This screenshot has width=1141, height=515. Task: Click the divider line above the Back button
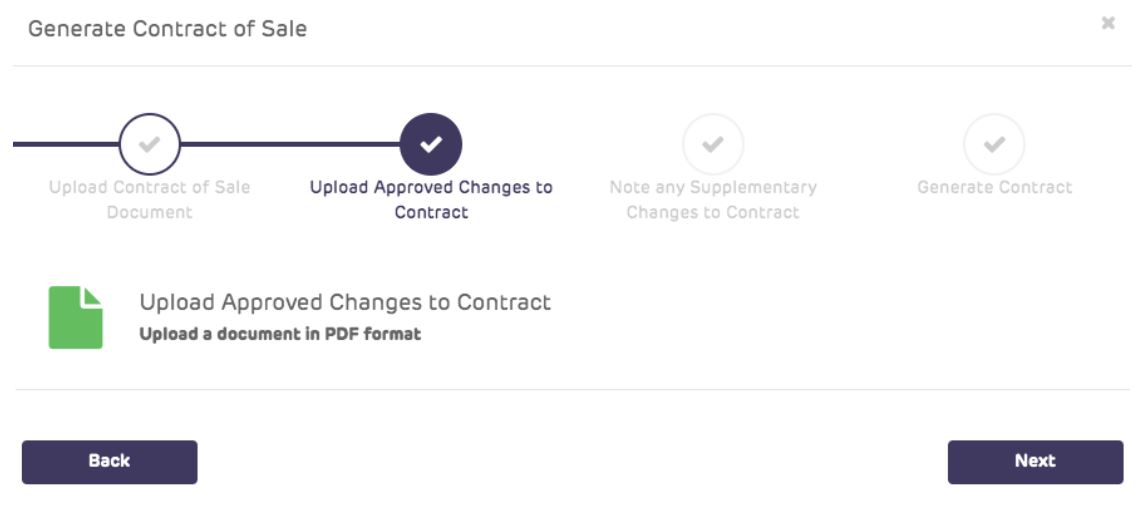570,389
